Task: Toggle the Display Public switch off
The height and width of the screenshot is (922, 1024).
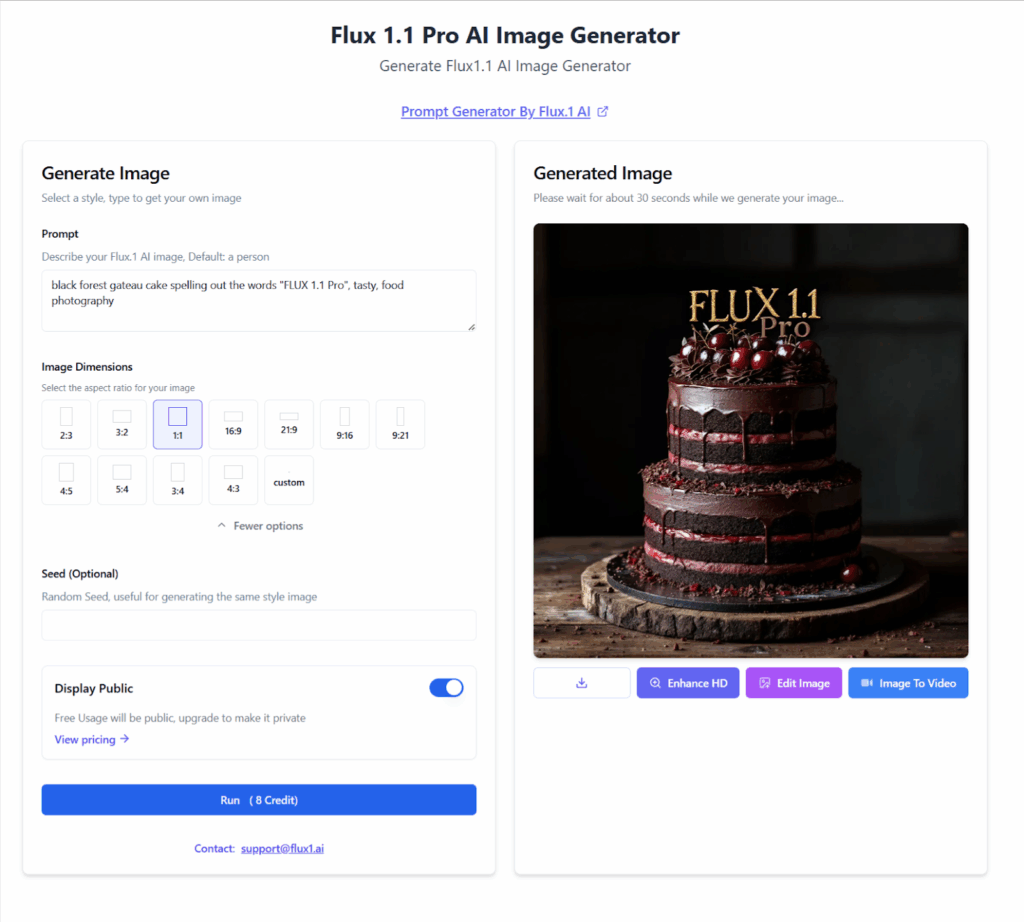Action: click(447, 688)
